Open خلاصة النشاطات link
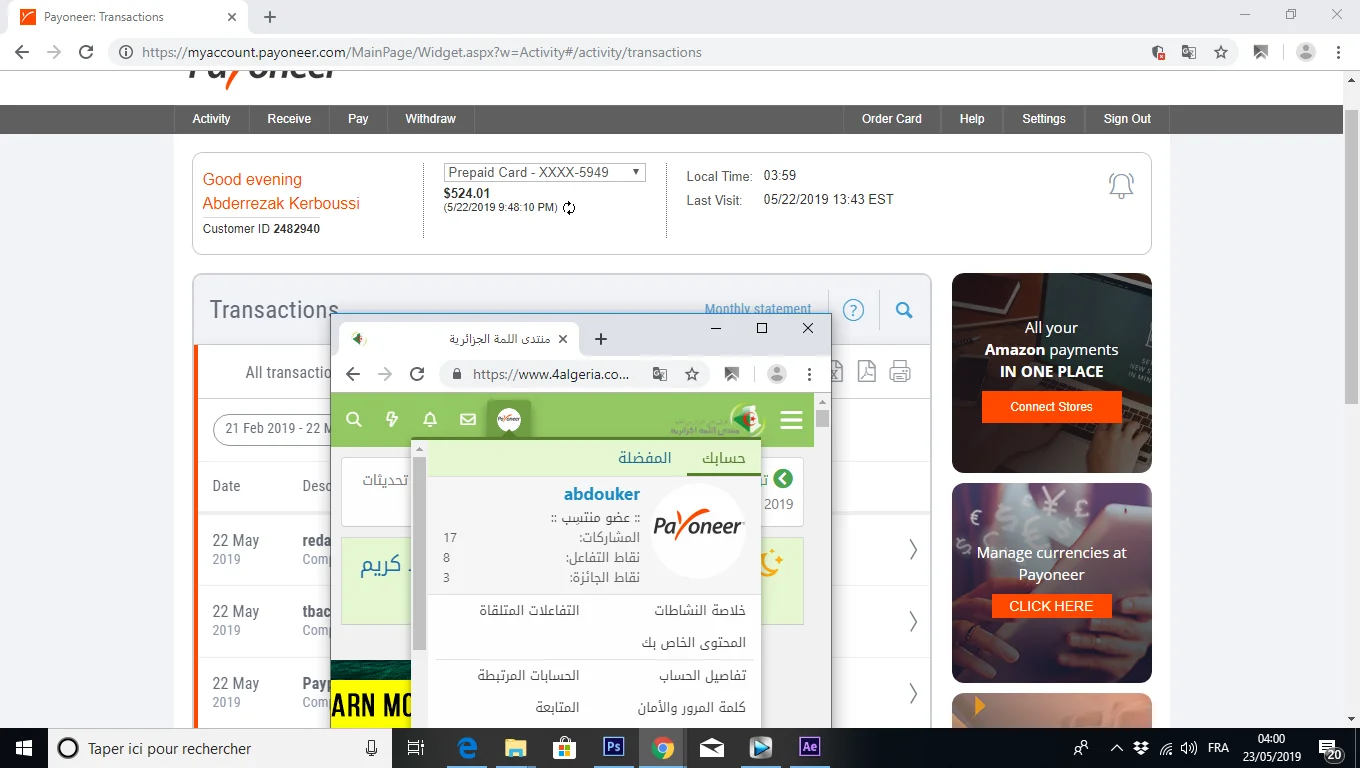This screenshot has width=1360, height=768. coord(700,610)
